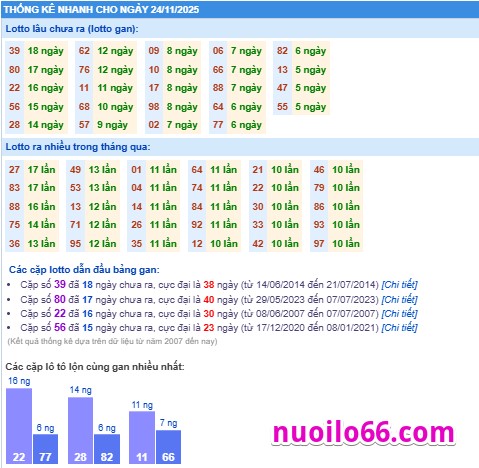Open Chi tiết link for cặp số 22

(x=399, y=313)
